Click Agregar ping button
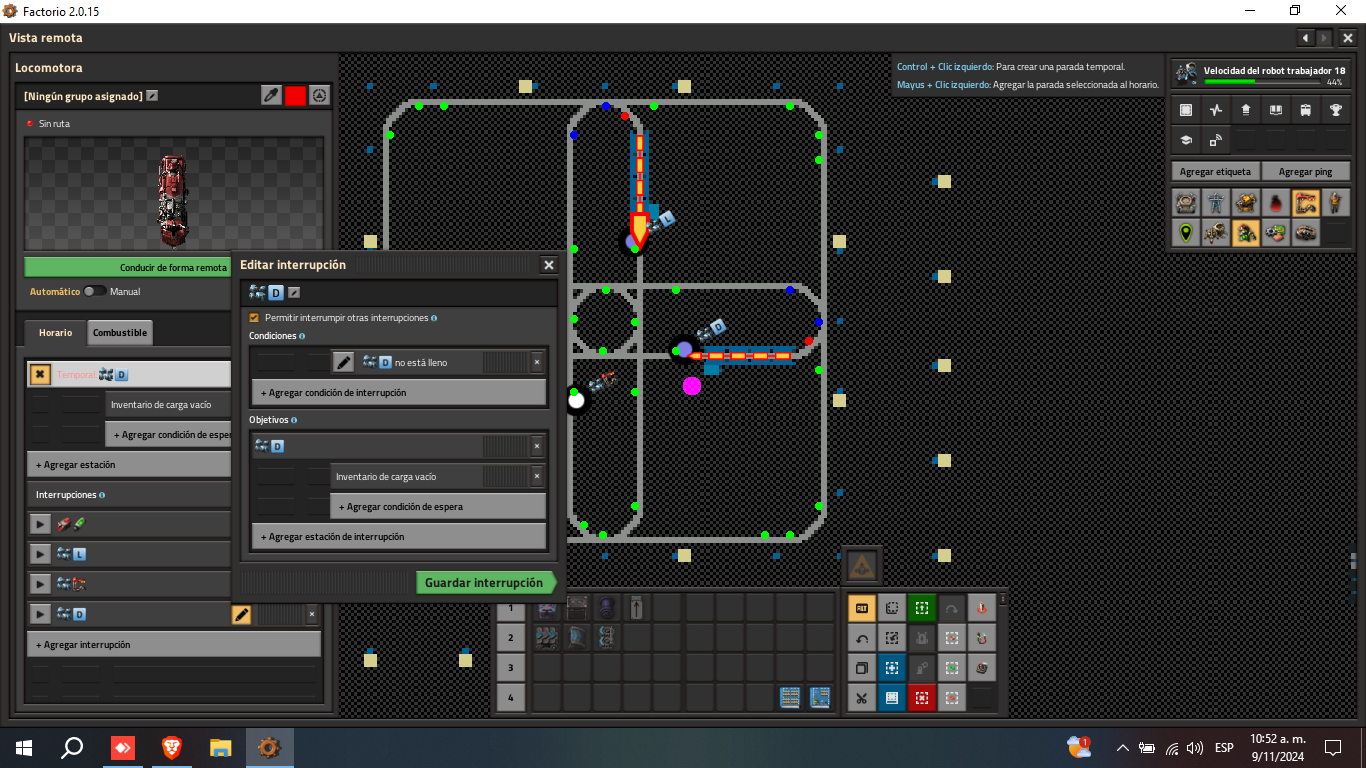 coord(1306,172)
